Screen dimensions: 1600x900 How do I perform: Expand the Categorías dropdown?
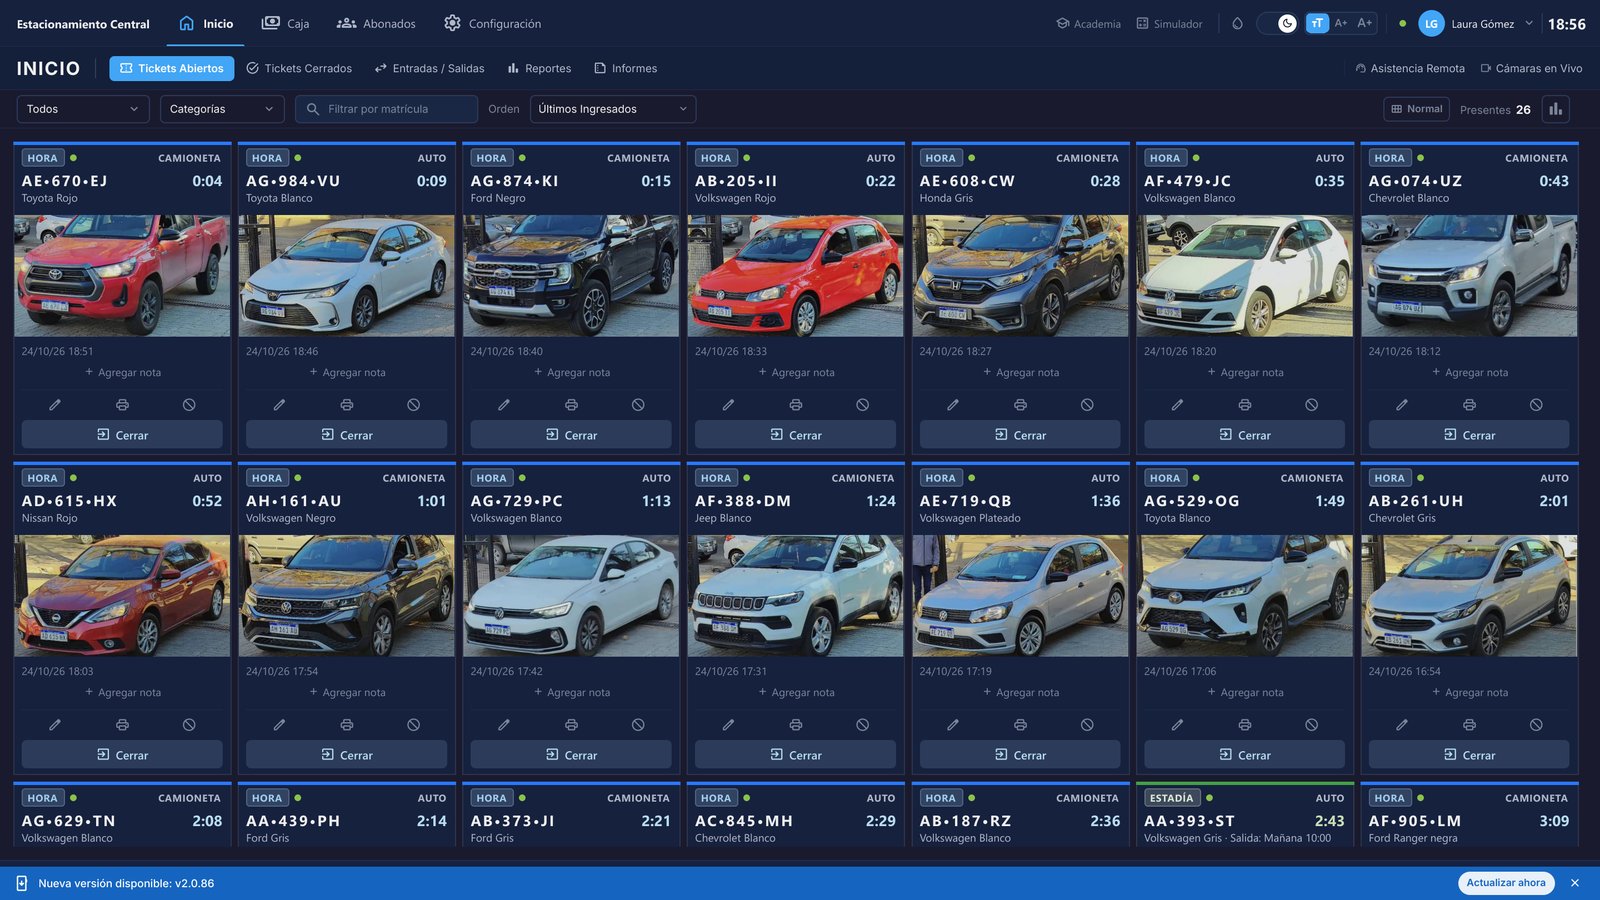(222, 109)
